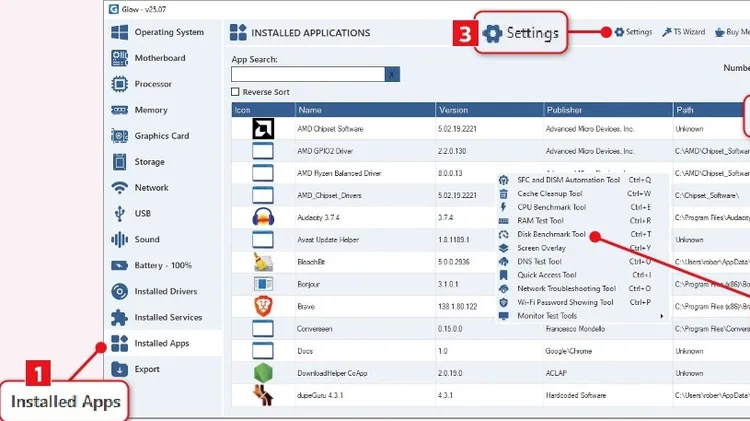This screenshot has width=750, height=421.
Task: Select the Motherboard sidebar icon
Action: pos(119,58)
